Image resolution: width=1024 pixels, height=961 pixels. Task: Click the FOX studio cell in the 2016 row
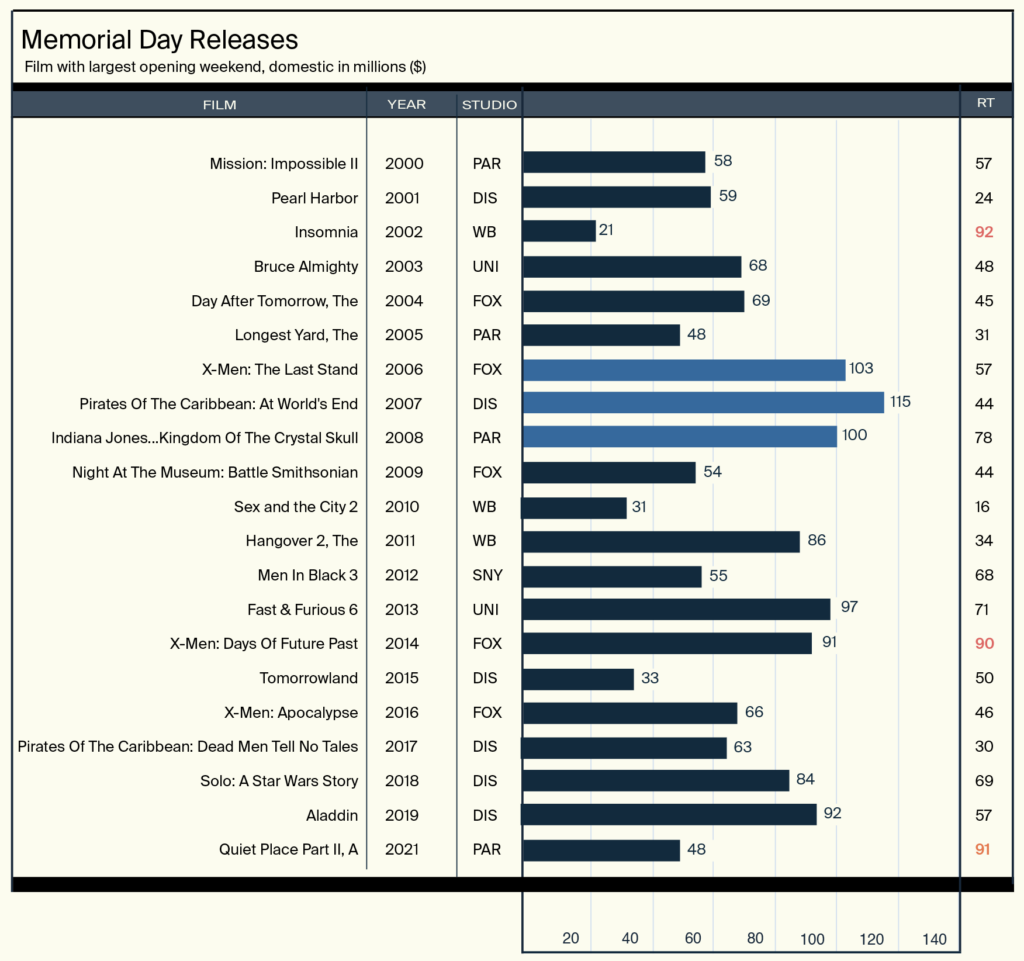coord(488,713)
